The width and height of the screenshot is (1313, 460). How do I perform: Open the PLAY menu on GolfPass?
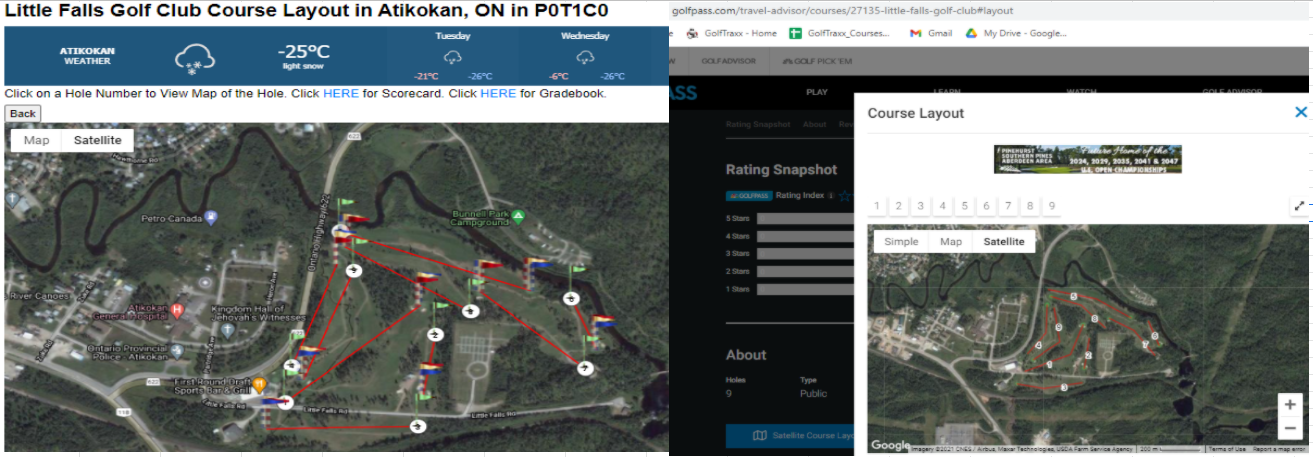pos(817,92)
